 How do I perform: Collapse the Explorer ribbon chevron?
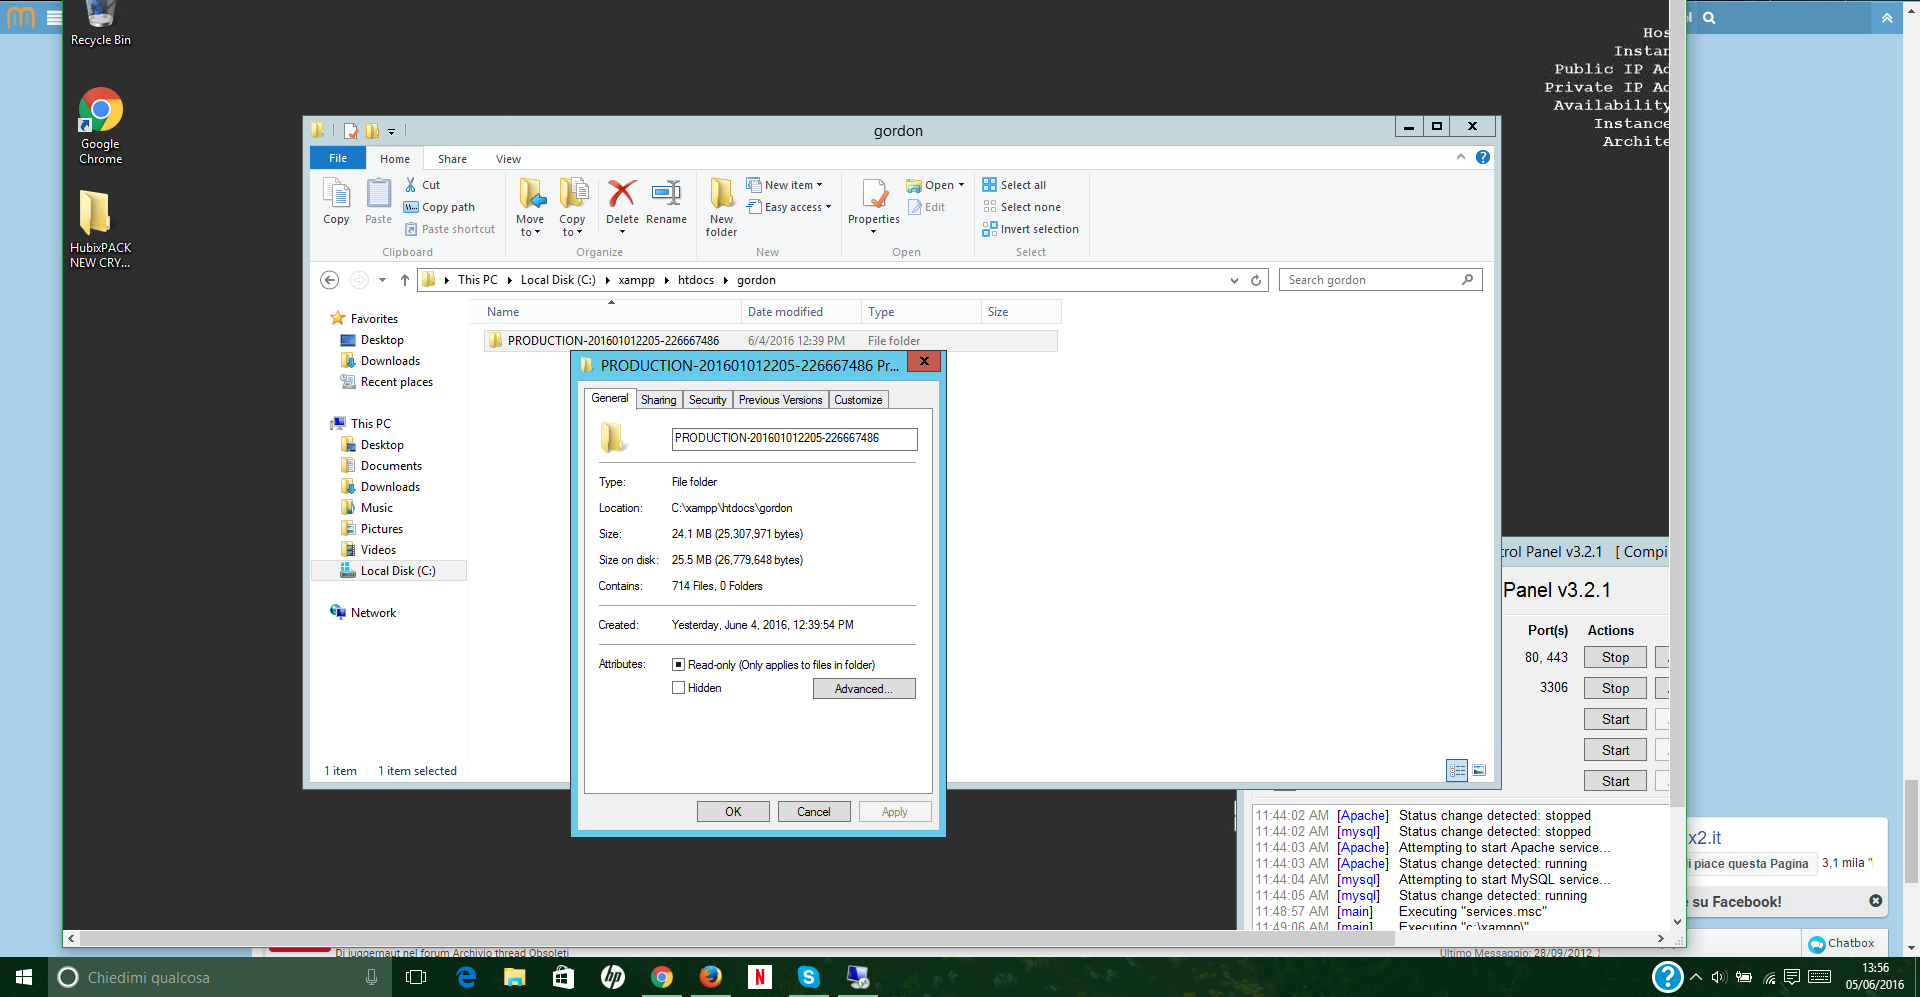[x=1461, y=157]
